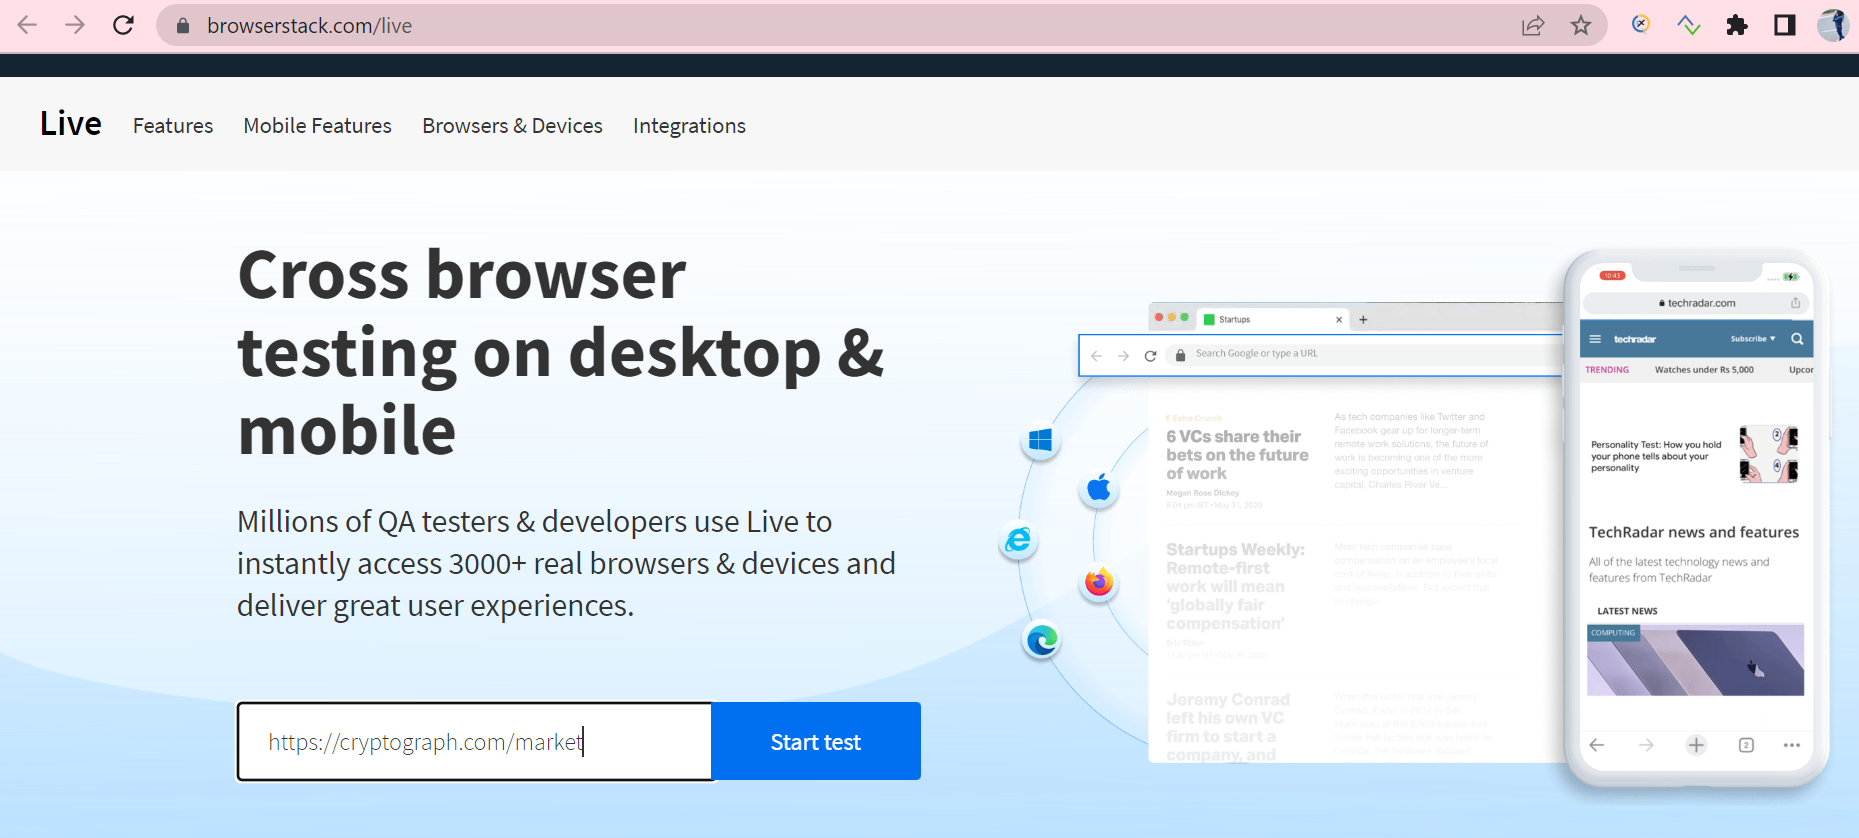Click the forward arrow in mock browser
The height and width of the screenshot is (838, 1859).
[1123, 355]
